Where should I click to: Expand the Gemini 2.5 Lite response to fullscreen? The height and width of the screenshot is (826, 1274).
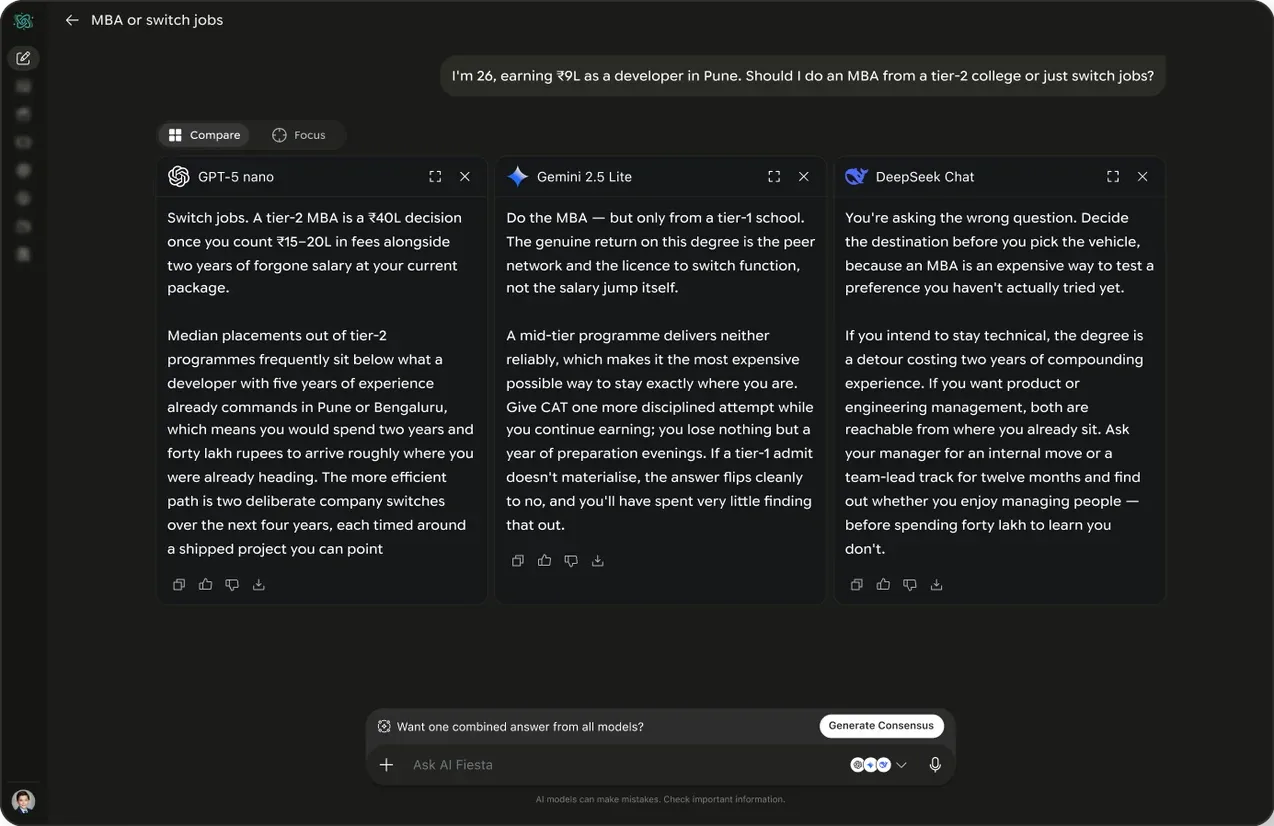coord(774,176)
